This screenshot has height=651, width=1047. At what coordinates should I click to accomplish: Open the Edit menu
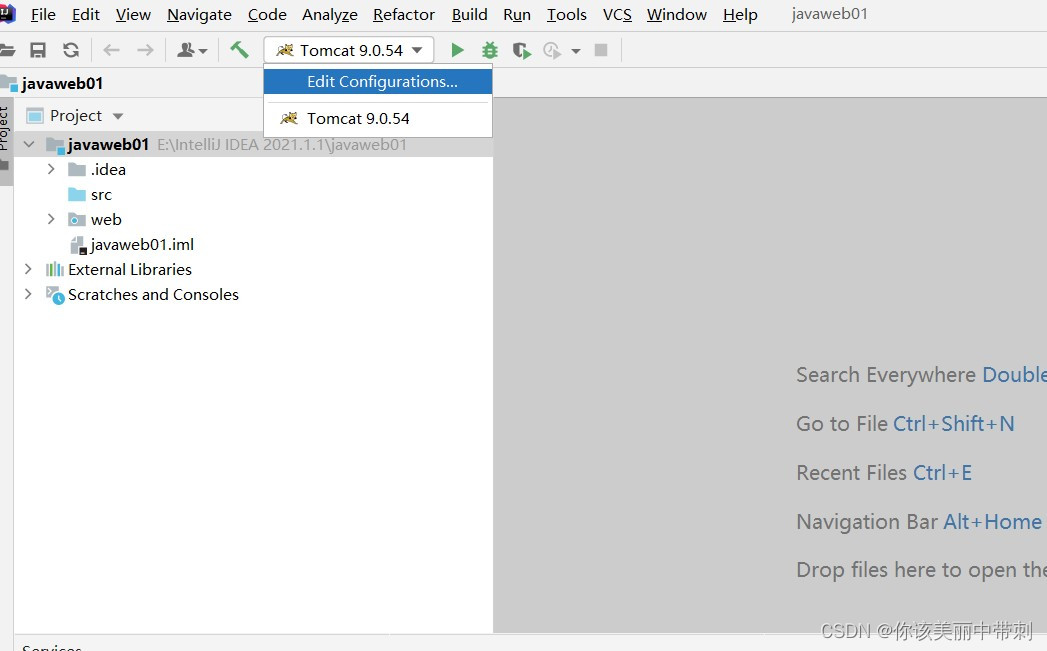click(x=85, y=15)
